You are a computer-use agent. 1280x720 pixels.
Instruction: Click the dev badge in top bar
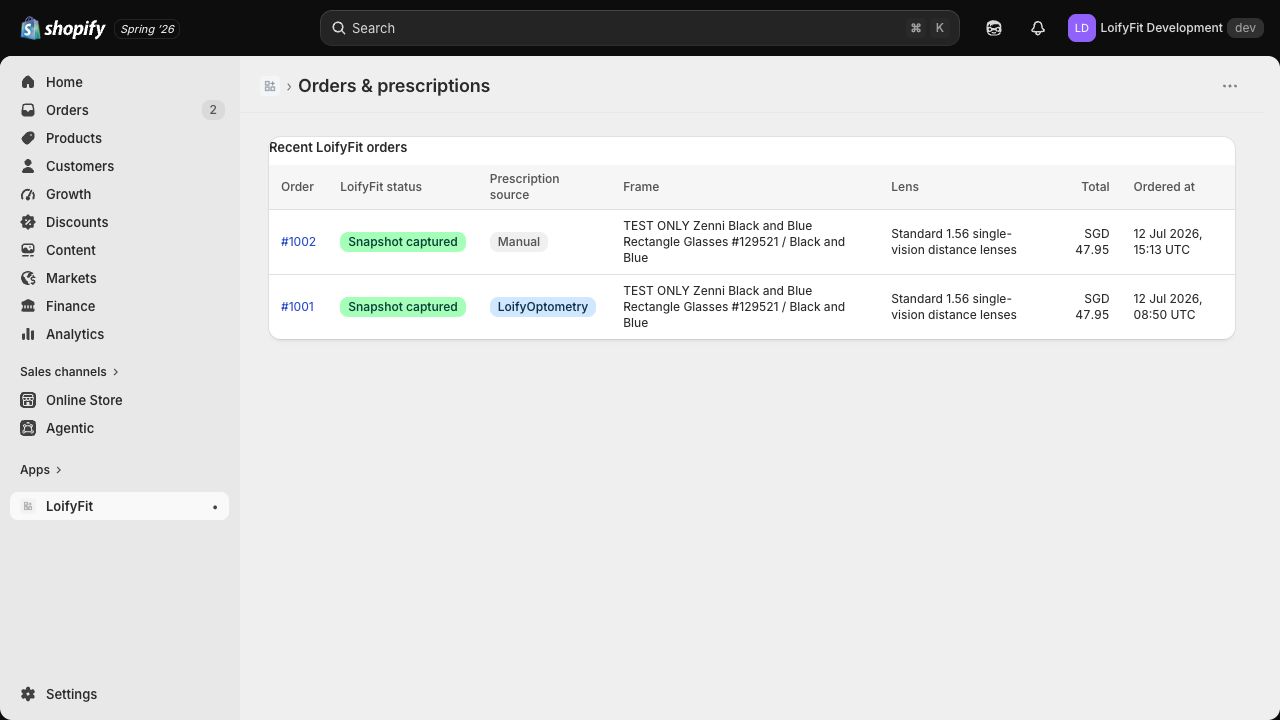tap(1245, 28)
